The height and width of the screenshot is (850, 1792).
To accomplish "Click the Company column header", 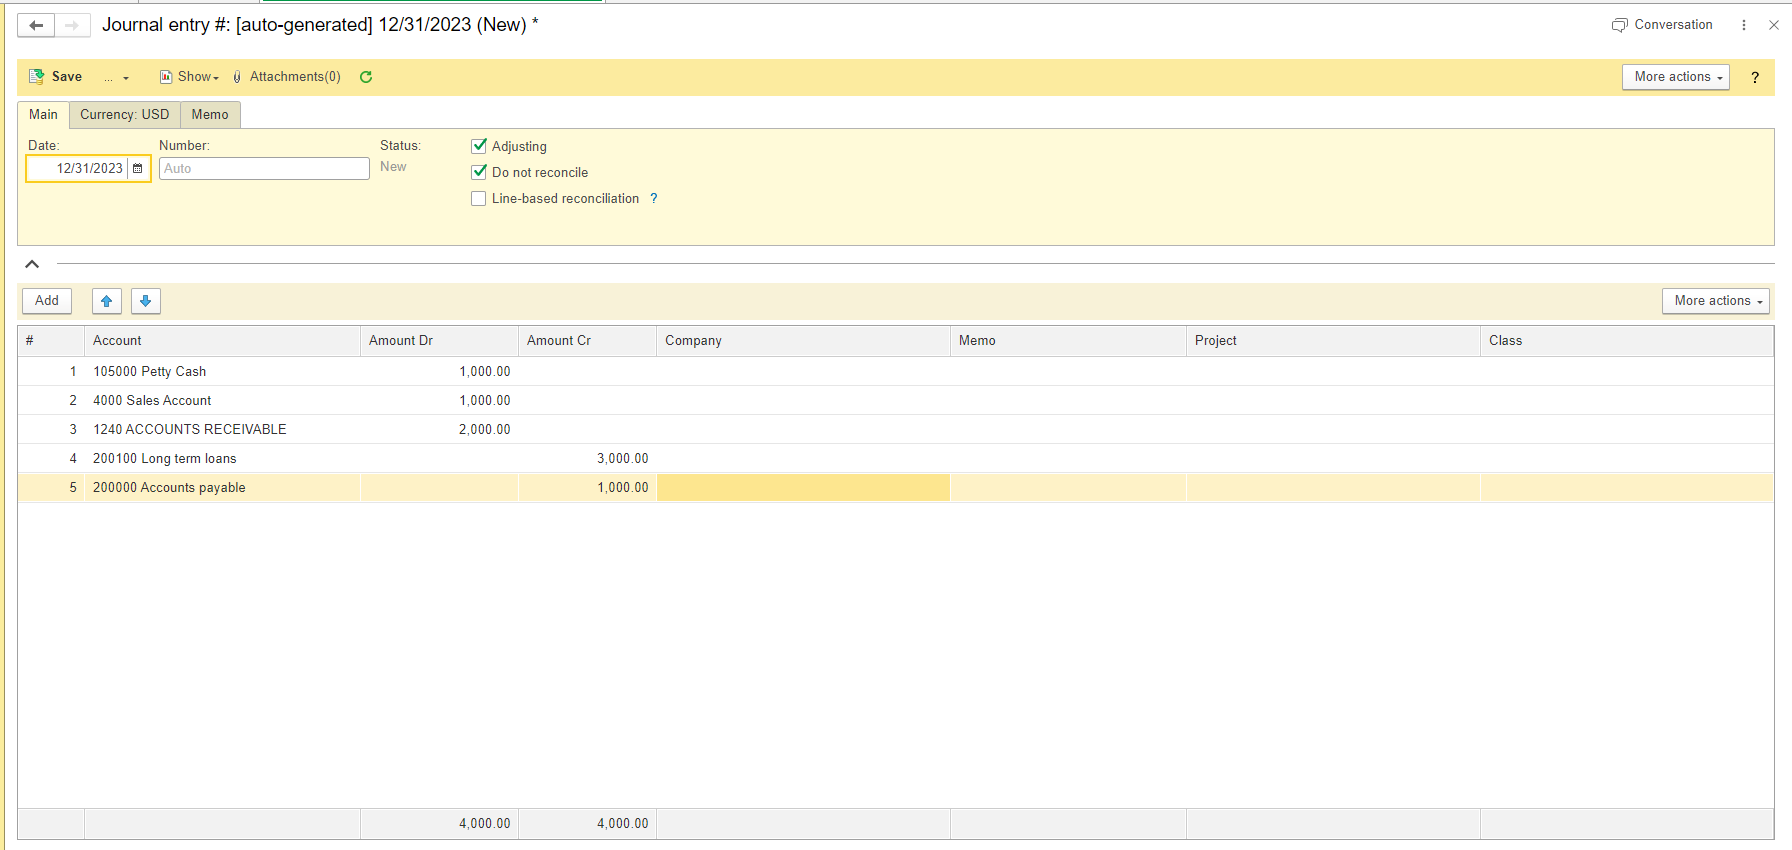I will (803, 341).
